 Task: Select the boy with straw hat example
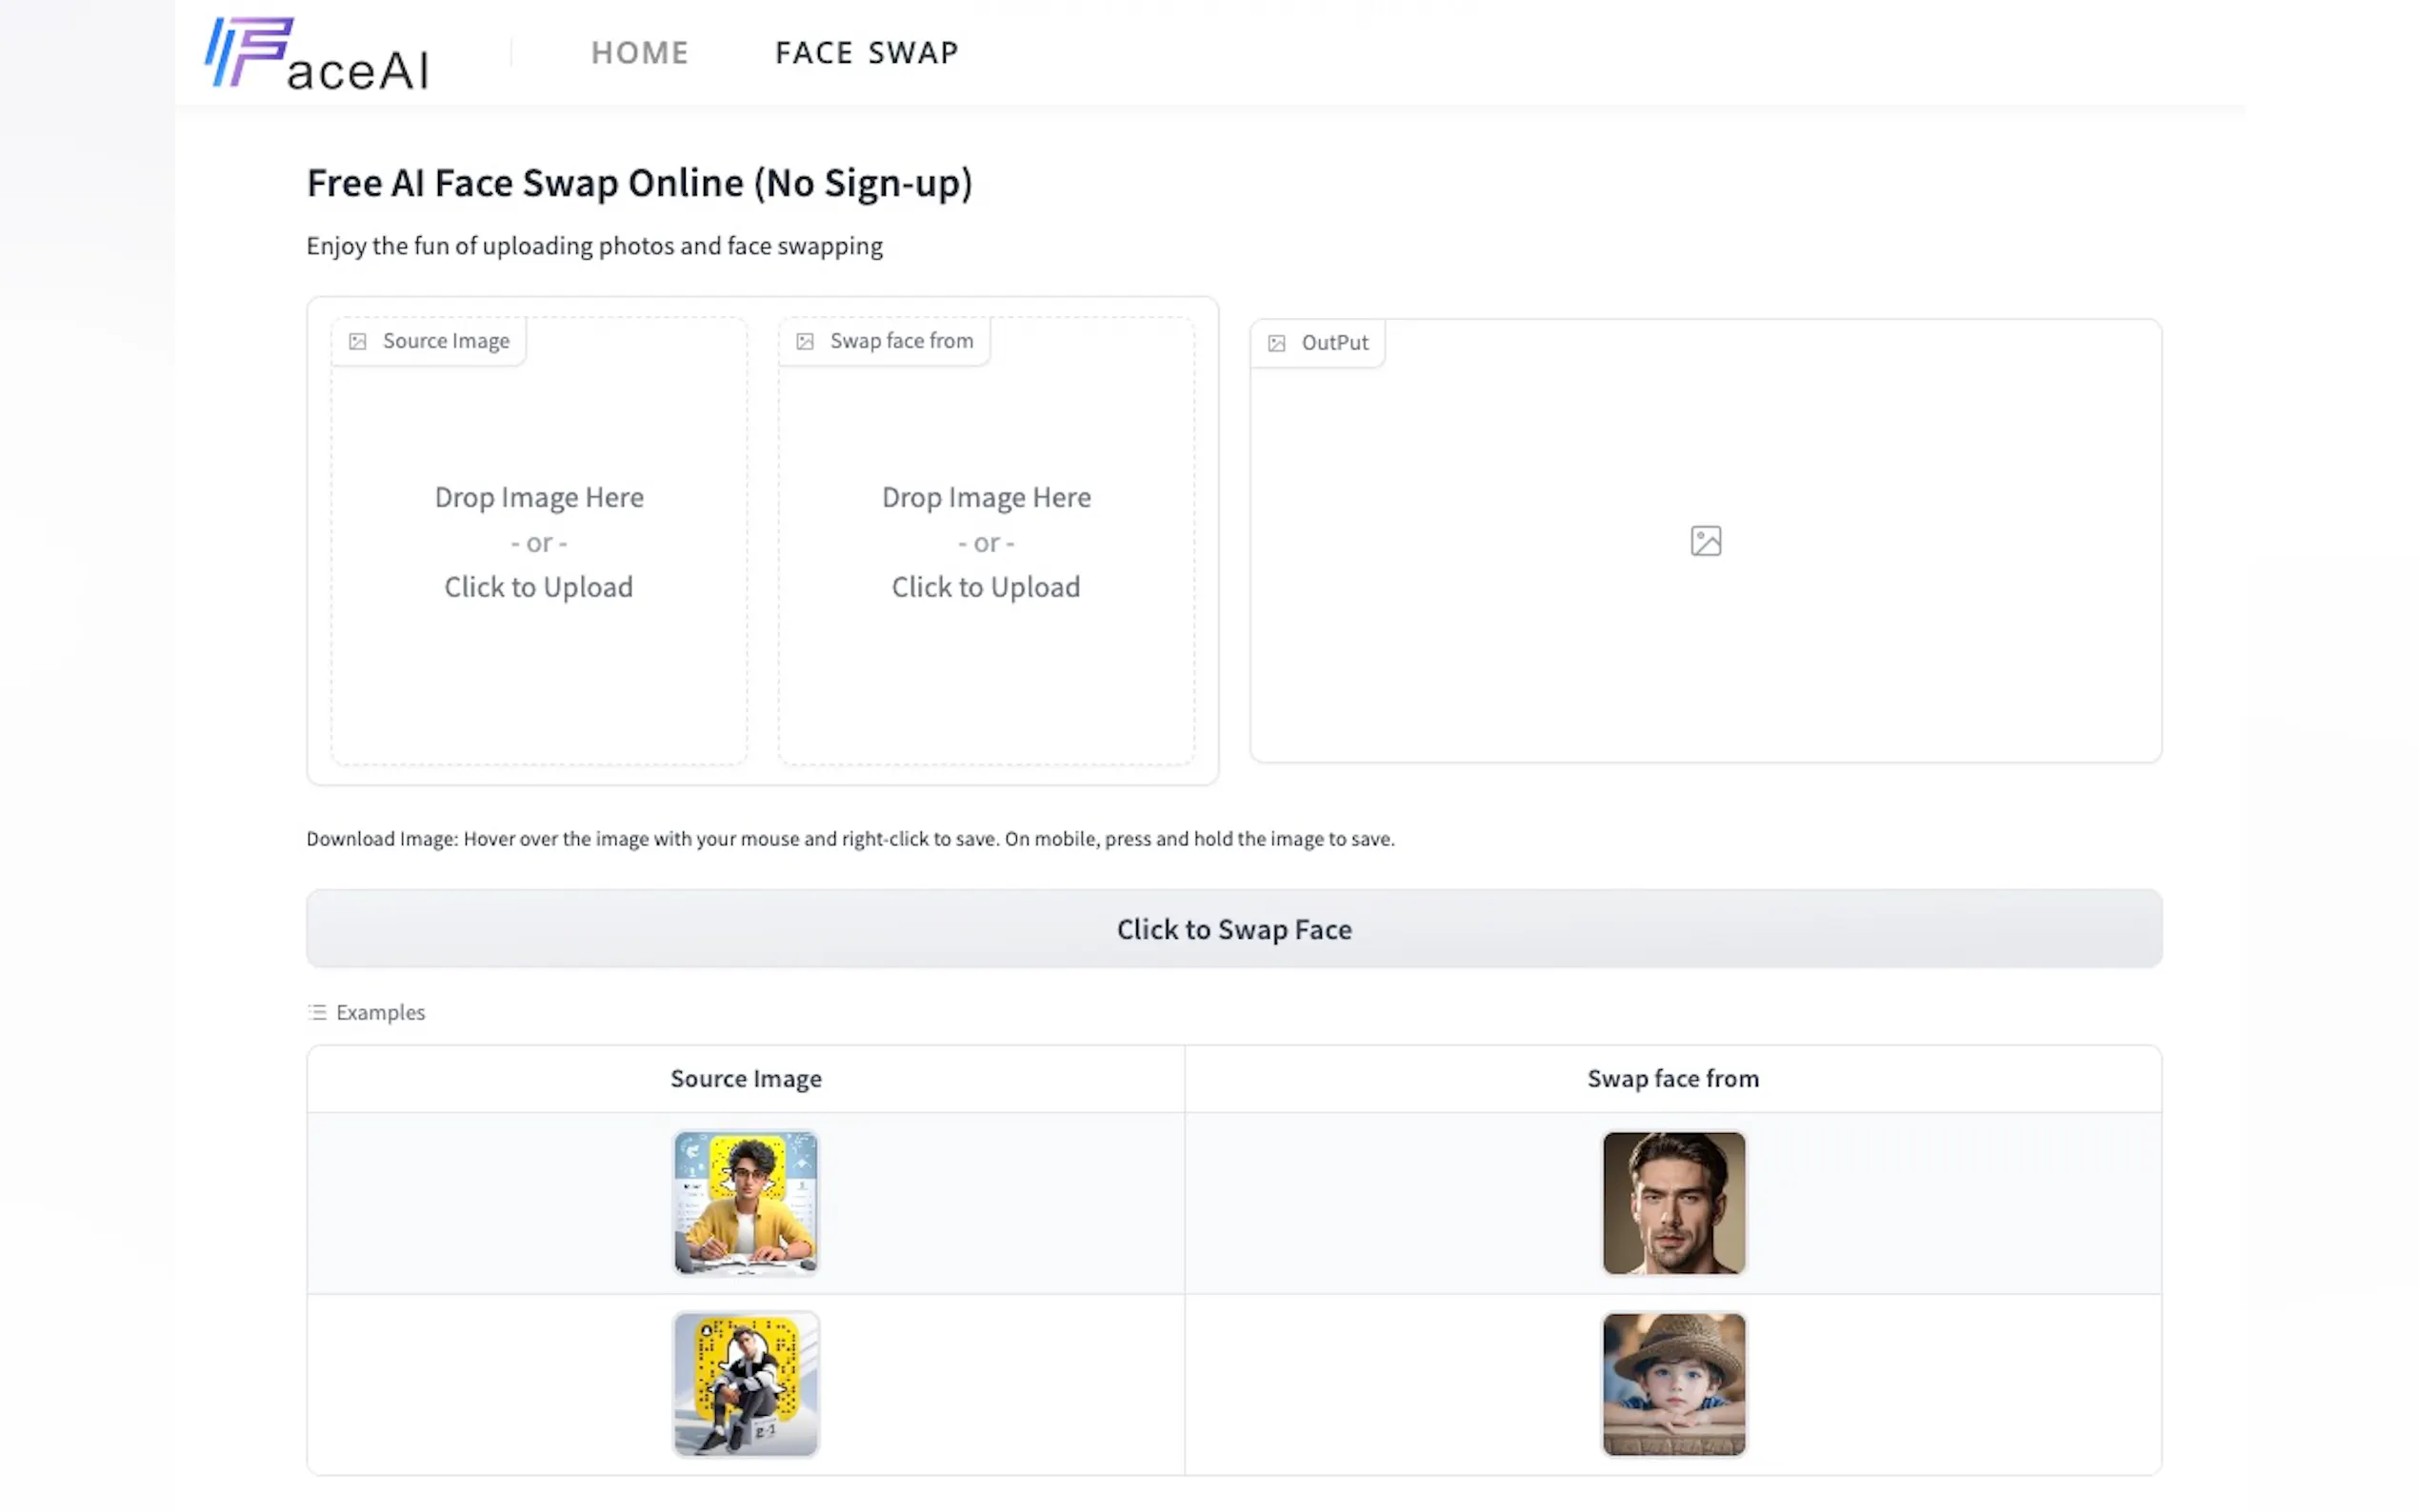[x=1673, y=1384]
